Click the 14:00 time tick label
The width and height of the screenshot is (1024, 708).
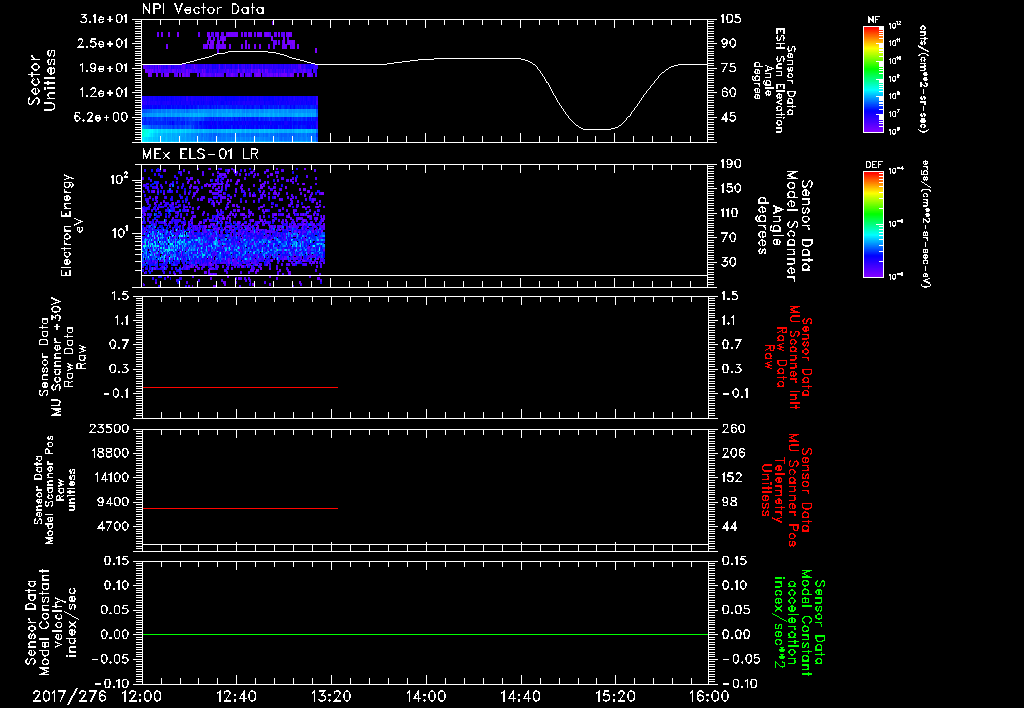pos(425,696)
